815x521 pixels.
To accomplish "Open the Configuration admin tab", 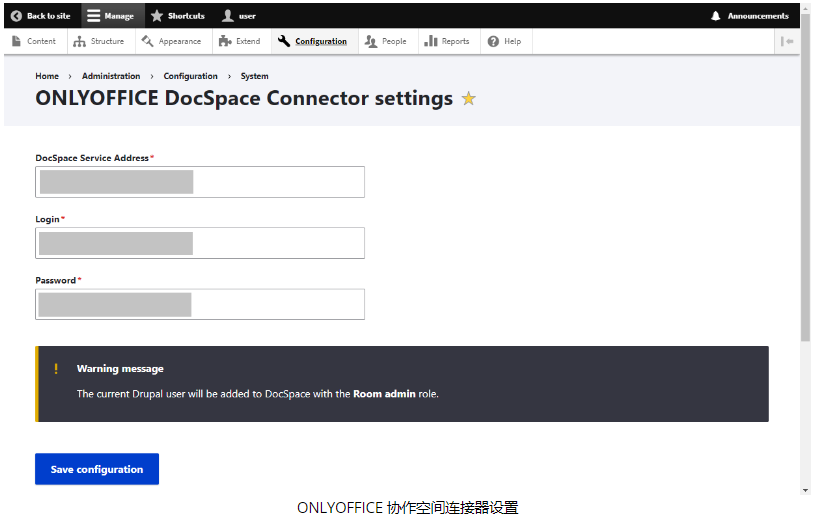I will pos(321,41).
